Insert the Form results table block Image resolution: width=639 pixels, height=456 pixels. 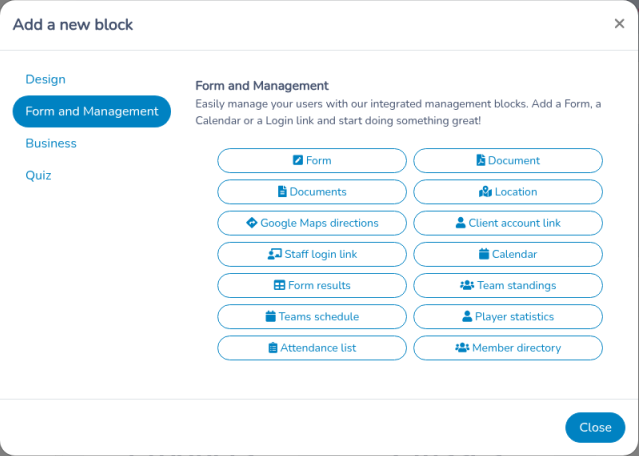click(x=312, y=285)
